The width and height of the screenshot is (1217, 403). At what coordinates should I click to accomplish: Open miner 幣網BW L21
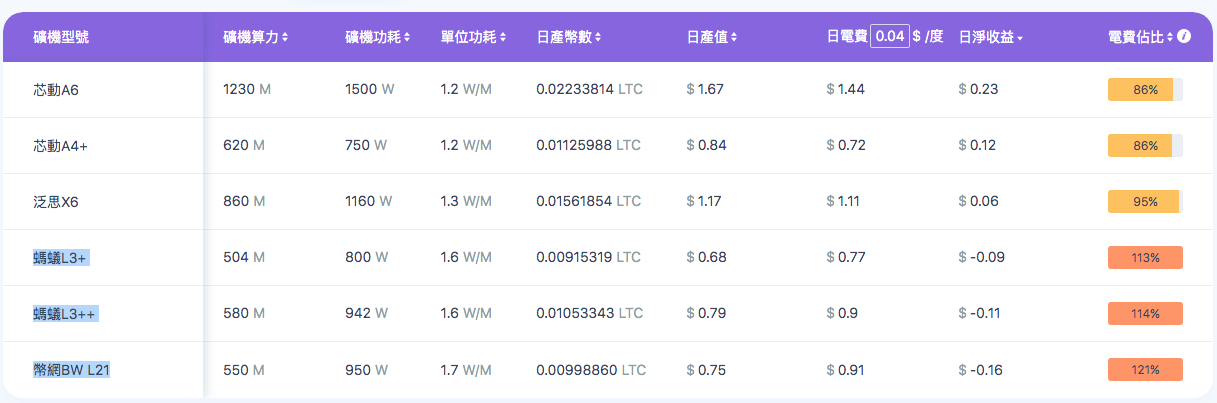click(x=71, y=369)
